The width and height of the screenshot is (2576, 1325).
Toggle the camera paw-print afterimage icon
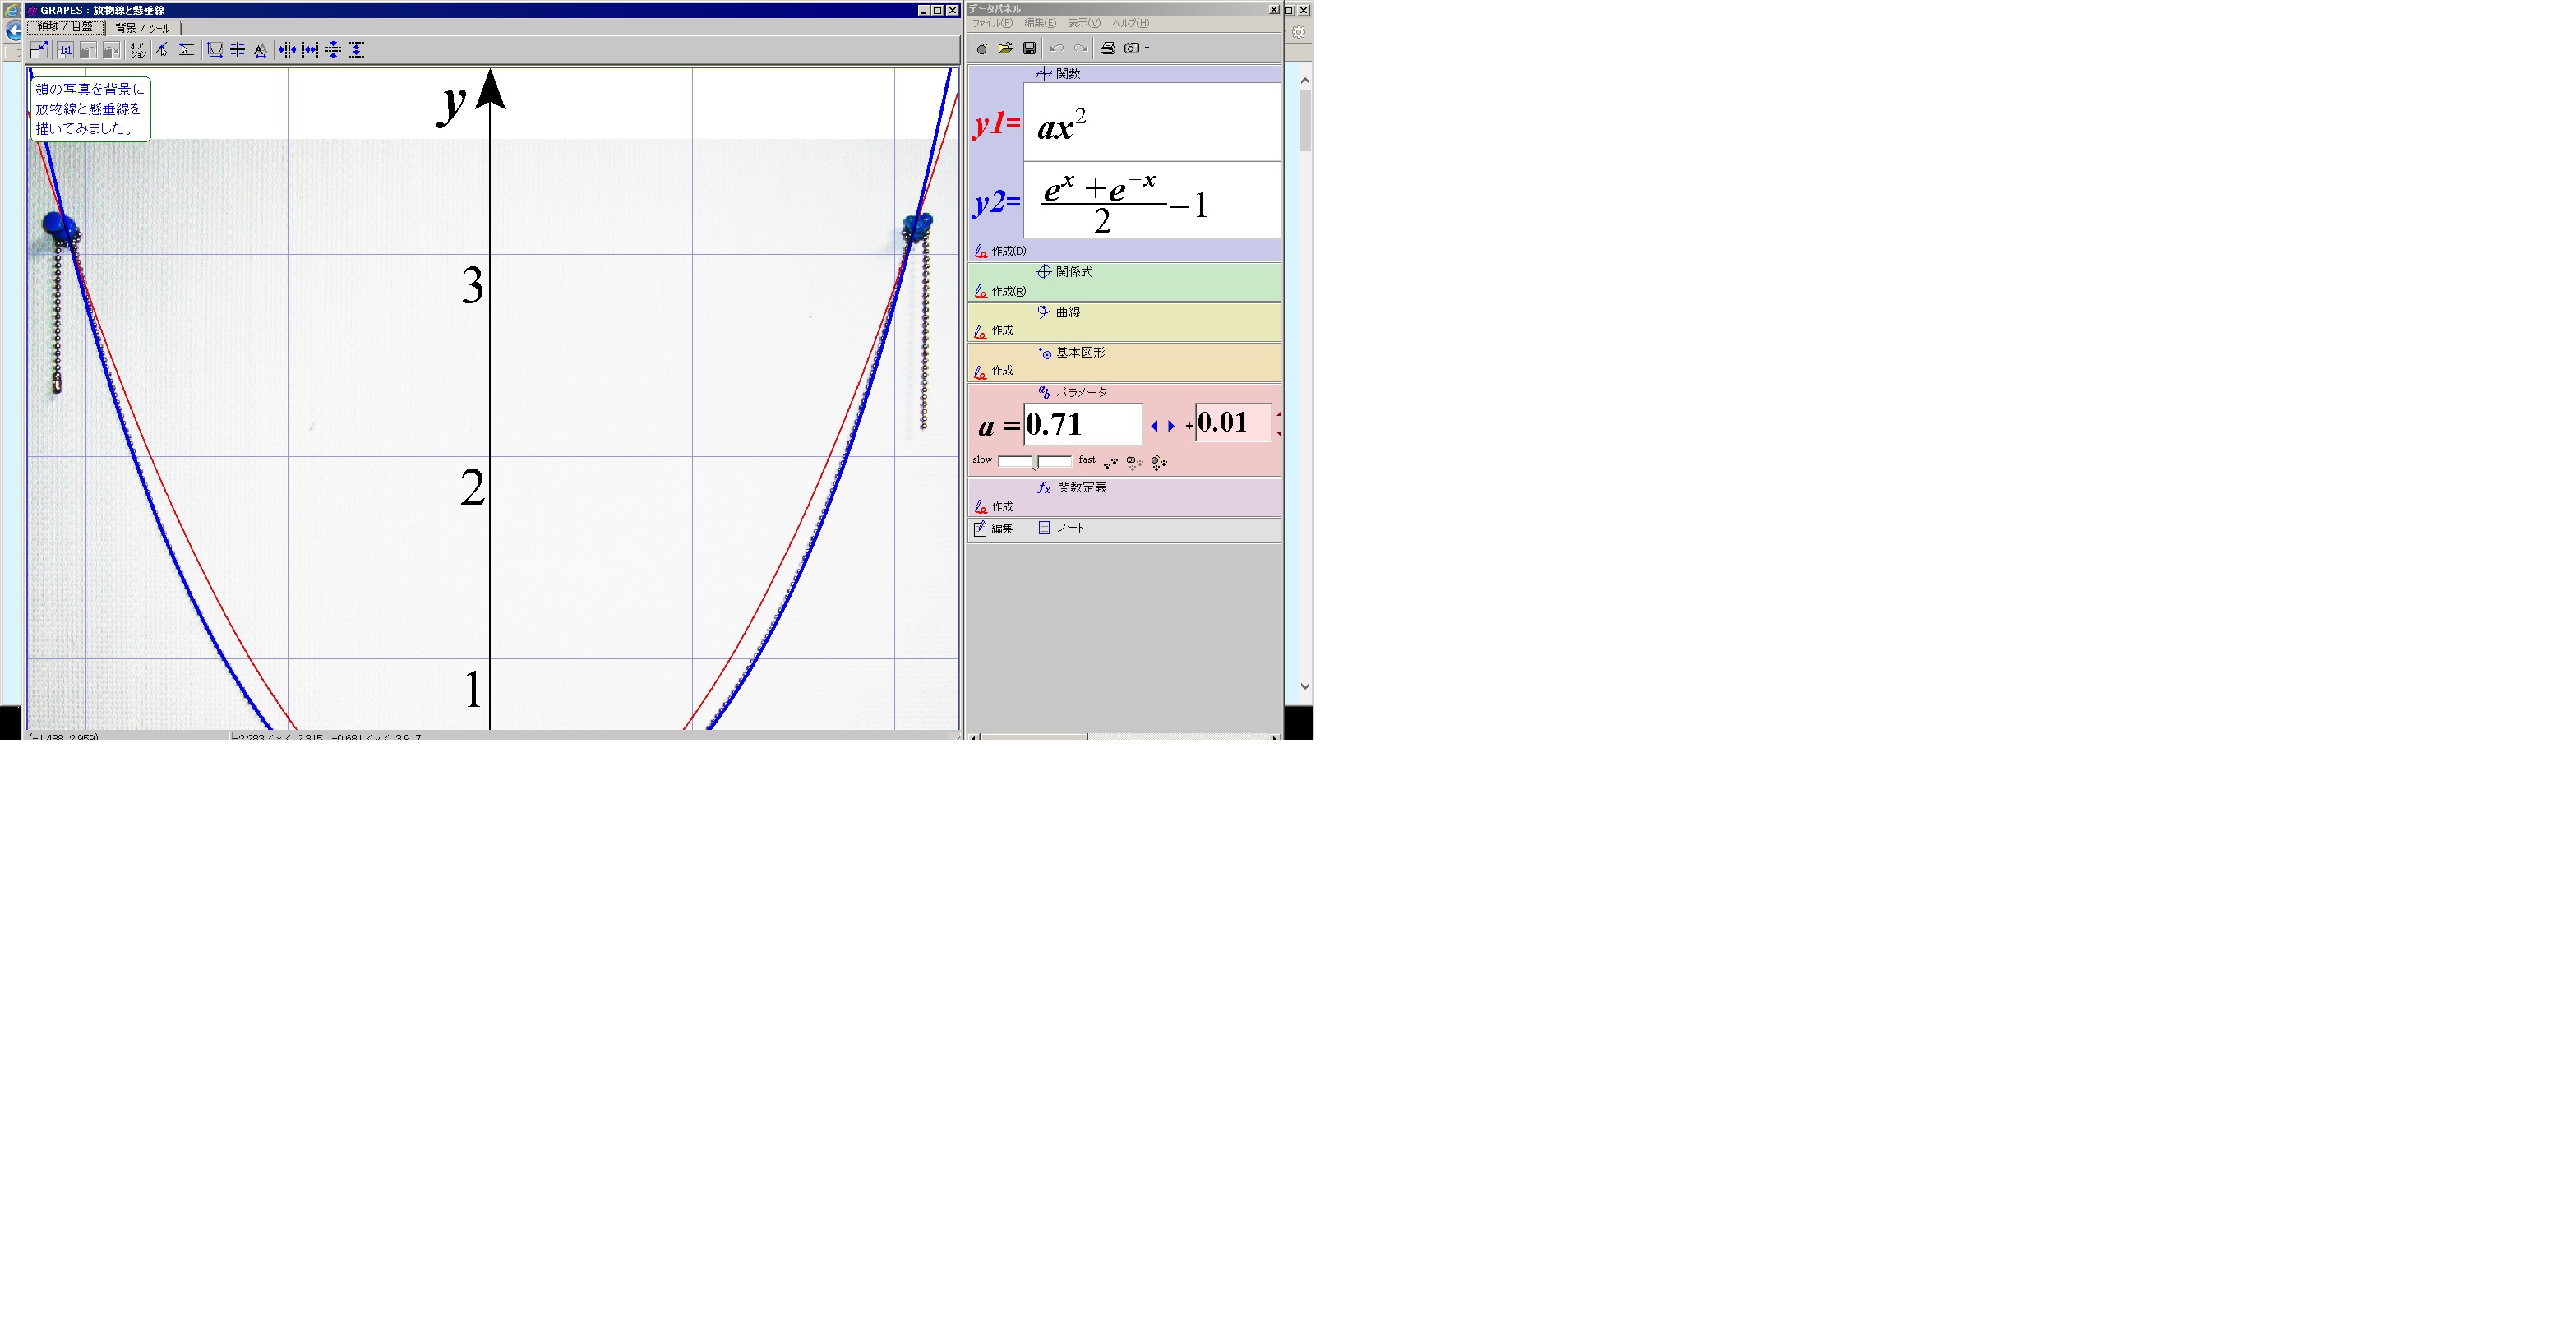point(1134,463)
